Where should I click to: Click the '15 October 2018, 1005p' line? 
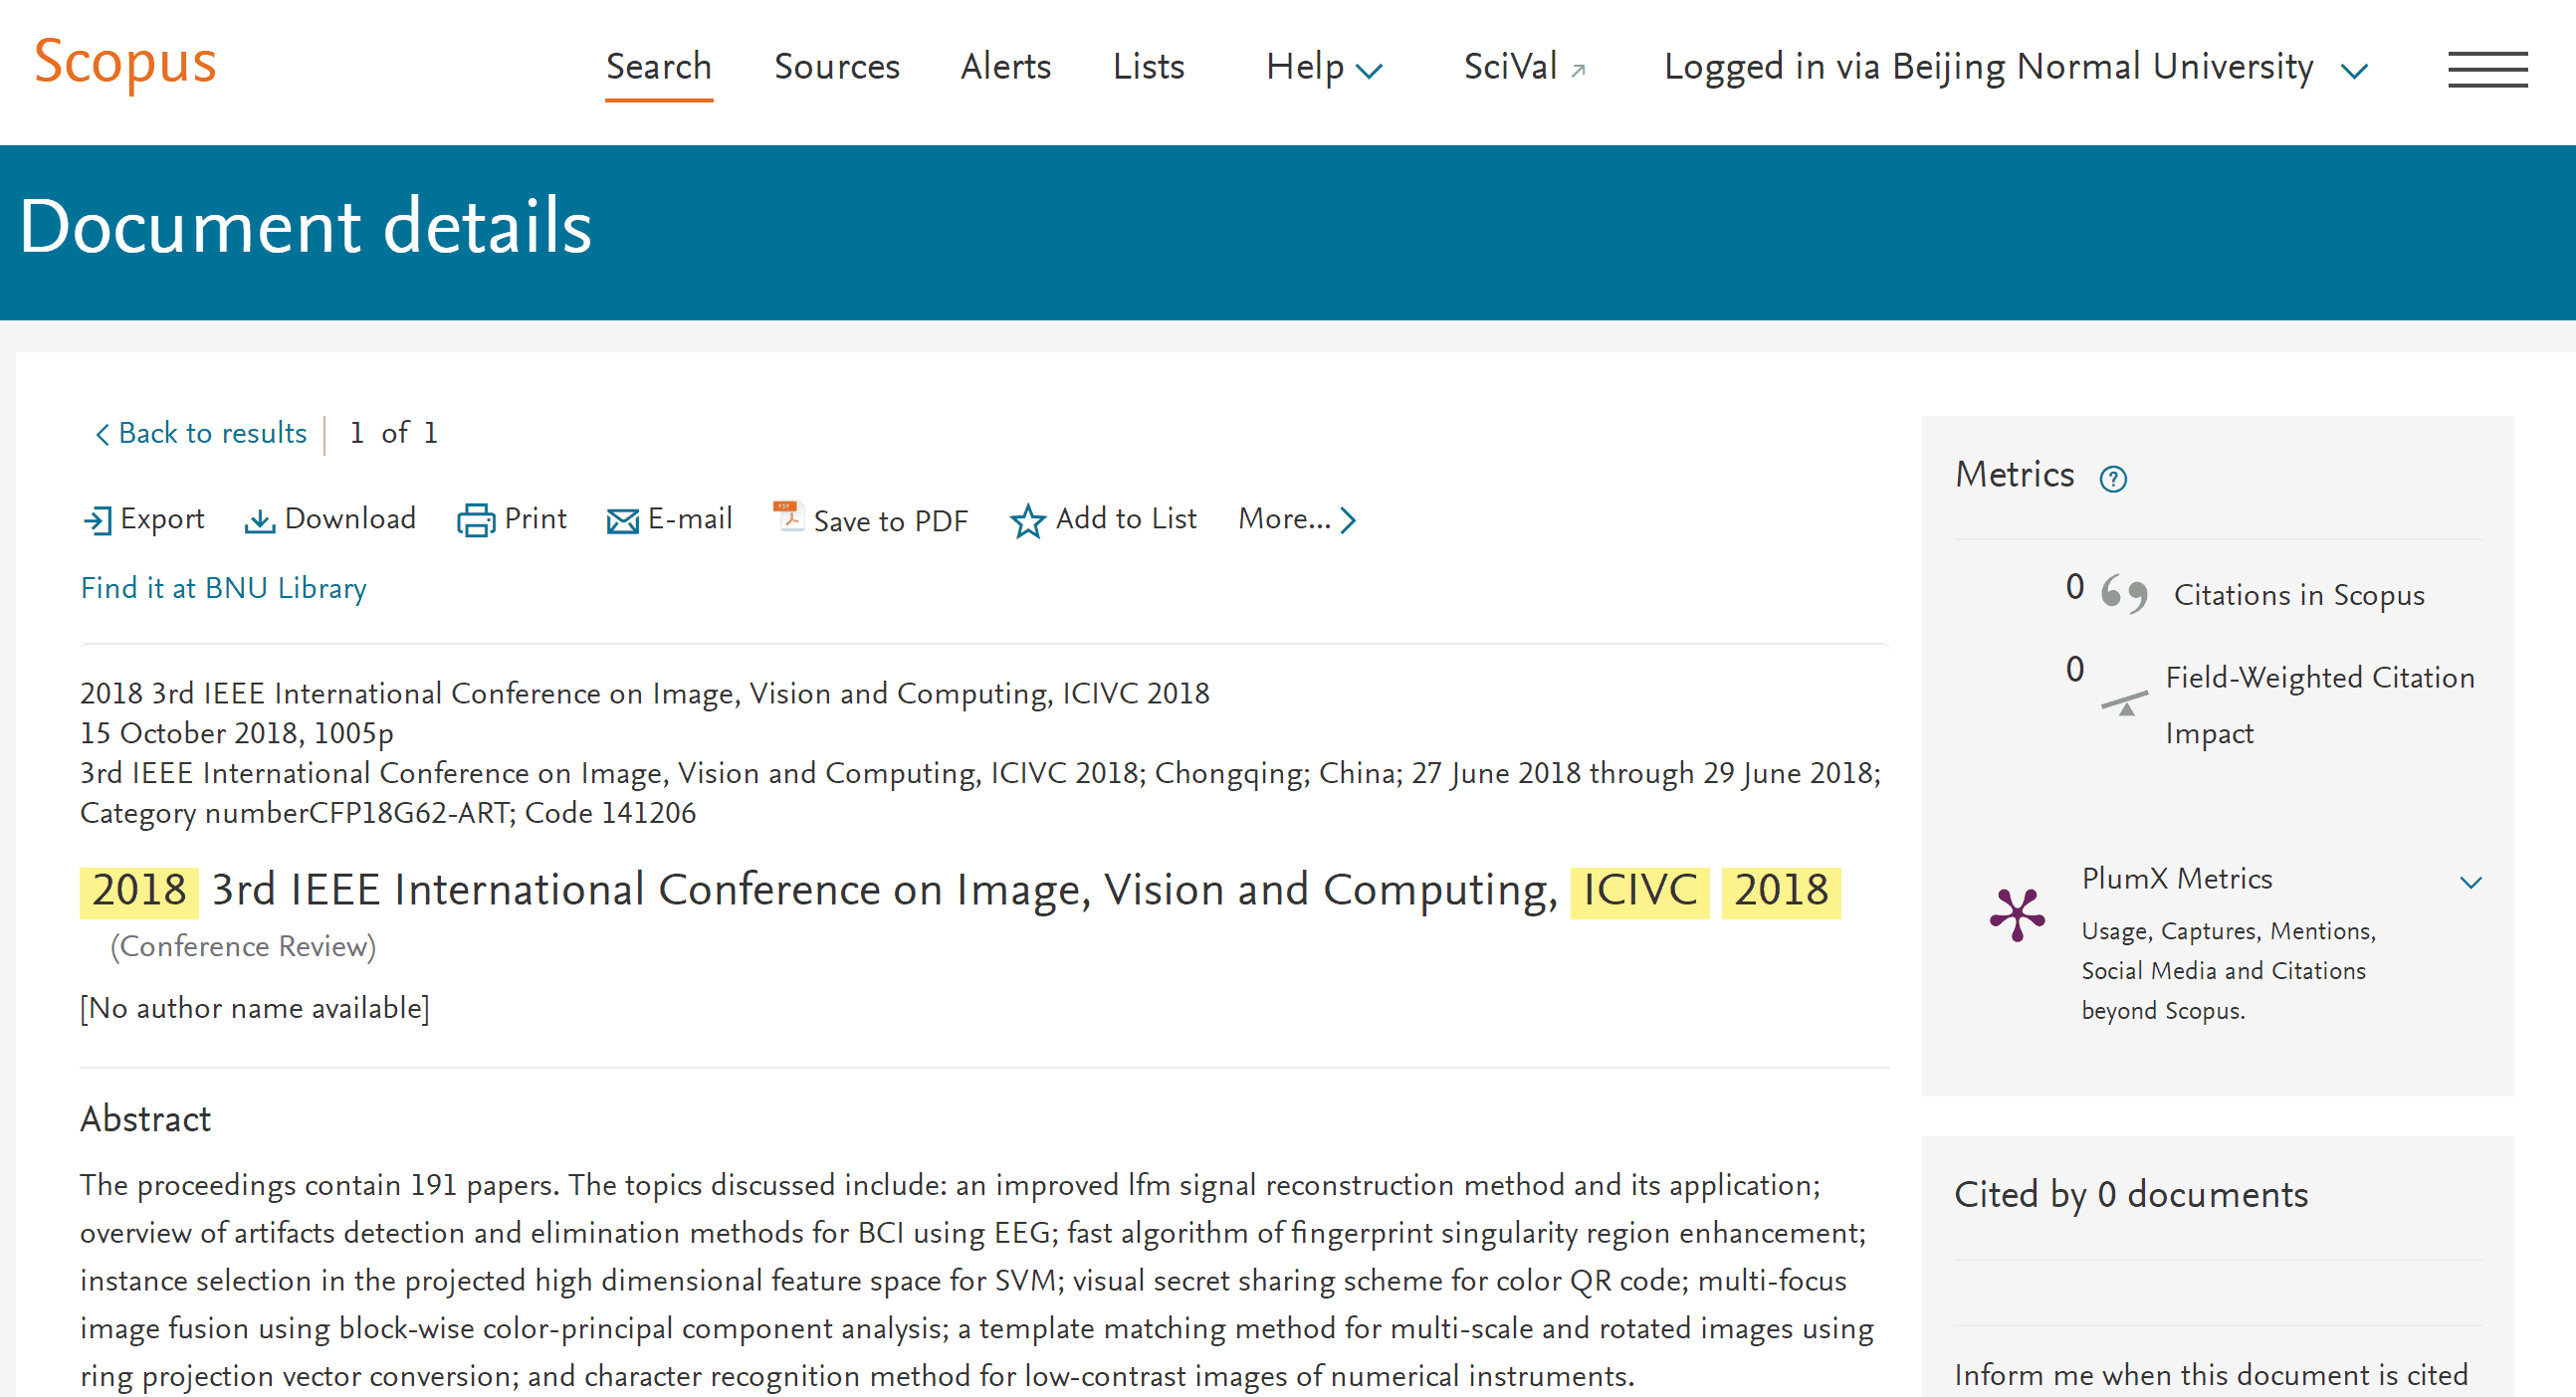(x=237, y=733)
